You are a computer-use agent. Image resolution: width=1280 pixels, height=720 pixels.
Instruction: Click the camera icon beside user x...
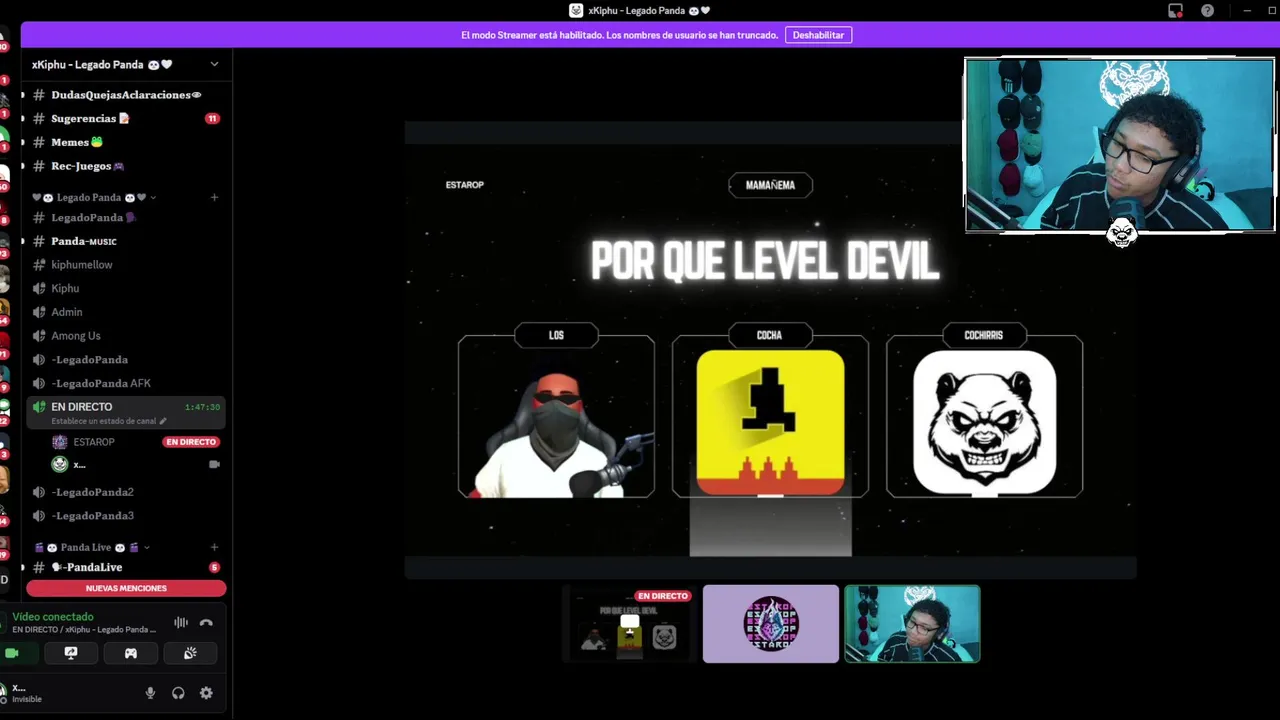[214, 465]
